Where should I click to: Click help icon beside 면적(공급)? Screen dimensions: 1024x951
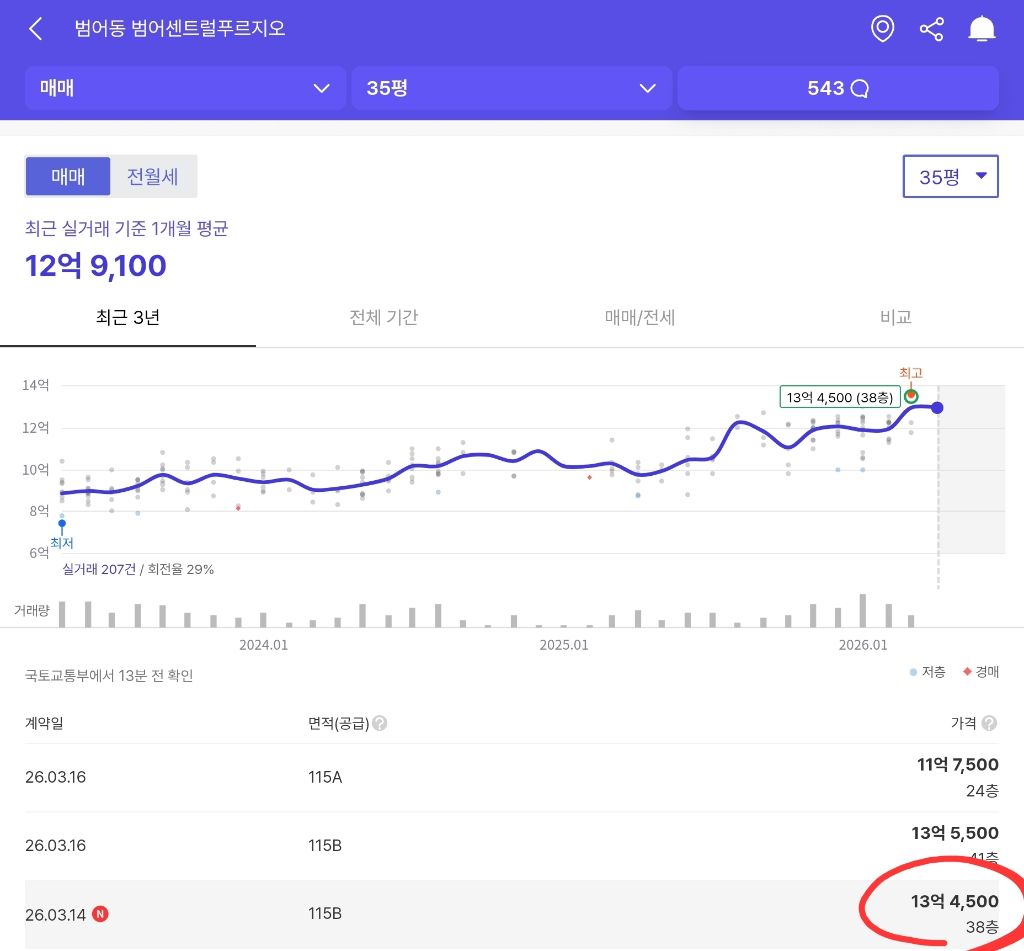(379, 723)
